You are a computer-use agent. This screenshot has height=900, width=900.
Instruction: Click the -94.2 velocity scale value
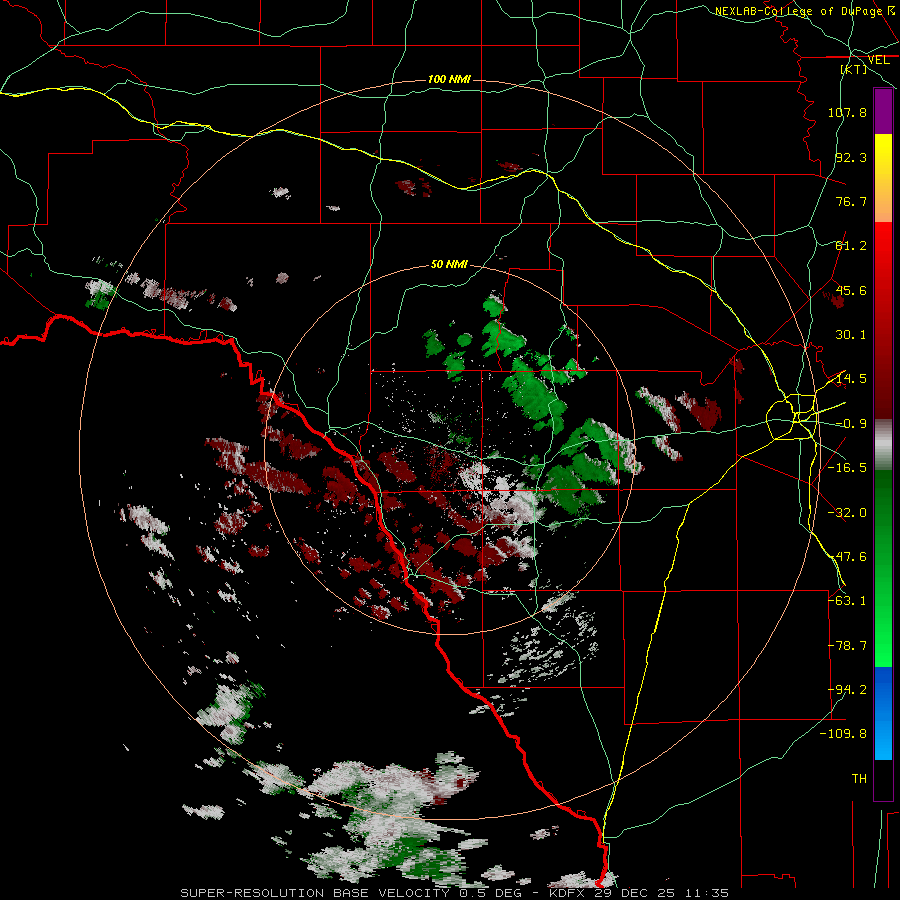[x=847, y=690]
